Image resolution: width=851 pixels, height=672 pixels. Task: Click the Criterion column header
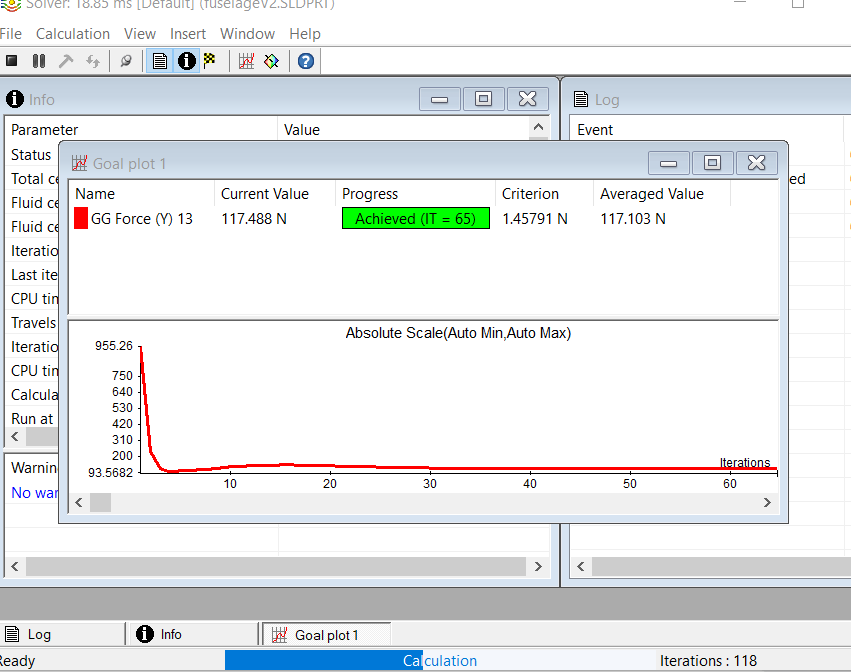click(x=530, y=194)
